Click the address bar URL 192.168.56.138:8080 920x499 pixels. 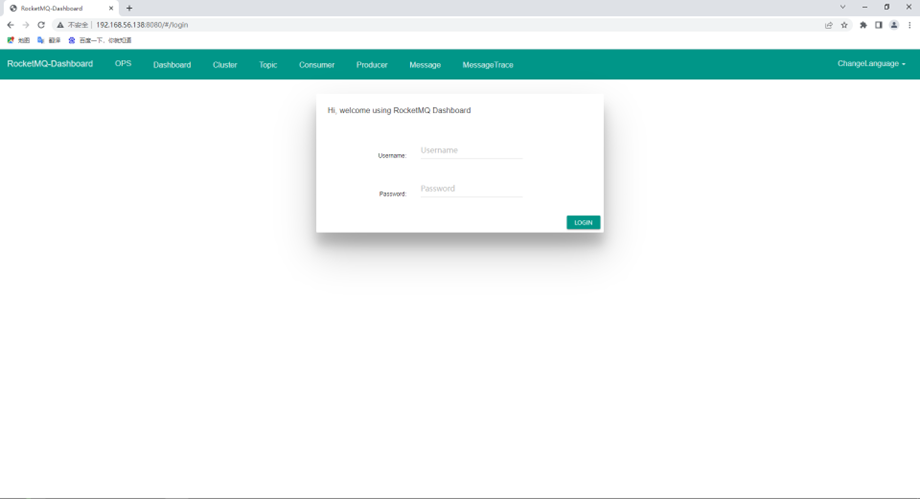(142, 25)
